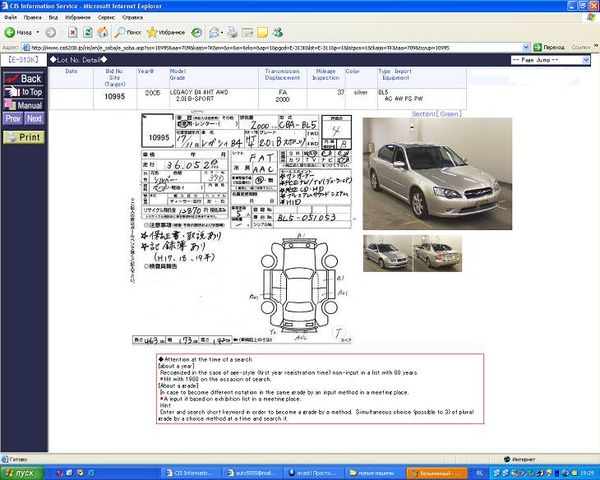Viewport: 600px width, 480px height.
Task: Click the Windows пуск Start button
Action: (22, 473)
